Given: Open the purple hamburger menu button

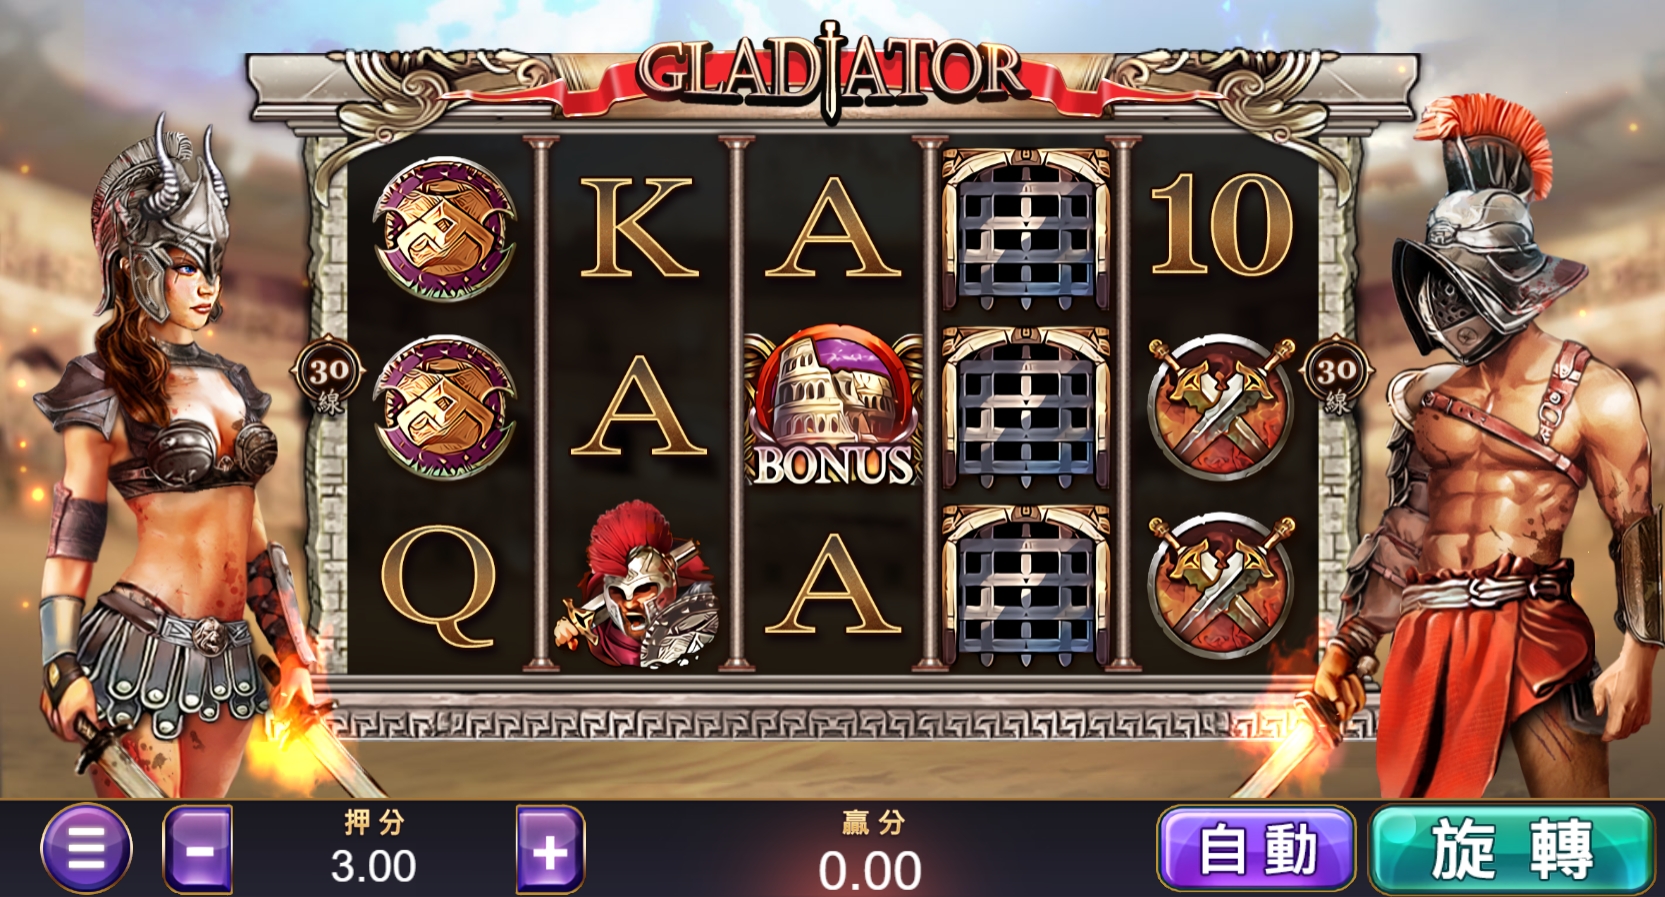Looking at the screenshot, I should (86, 848).
